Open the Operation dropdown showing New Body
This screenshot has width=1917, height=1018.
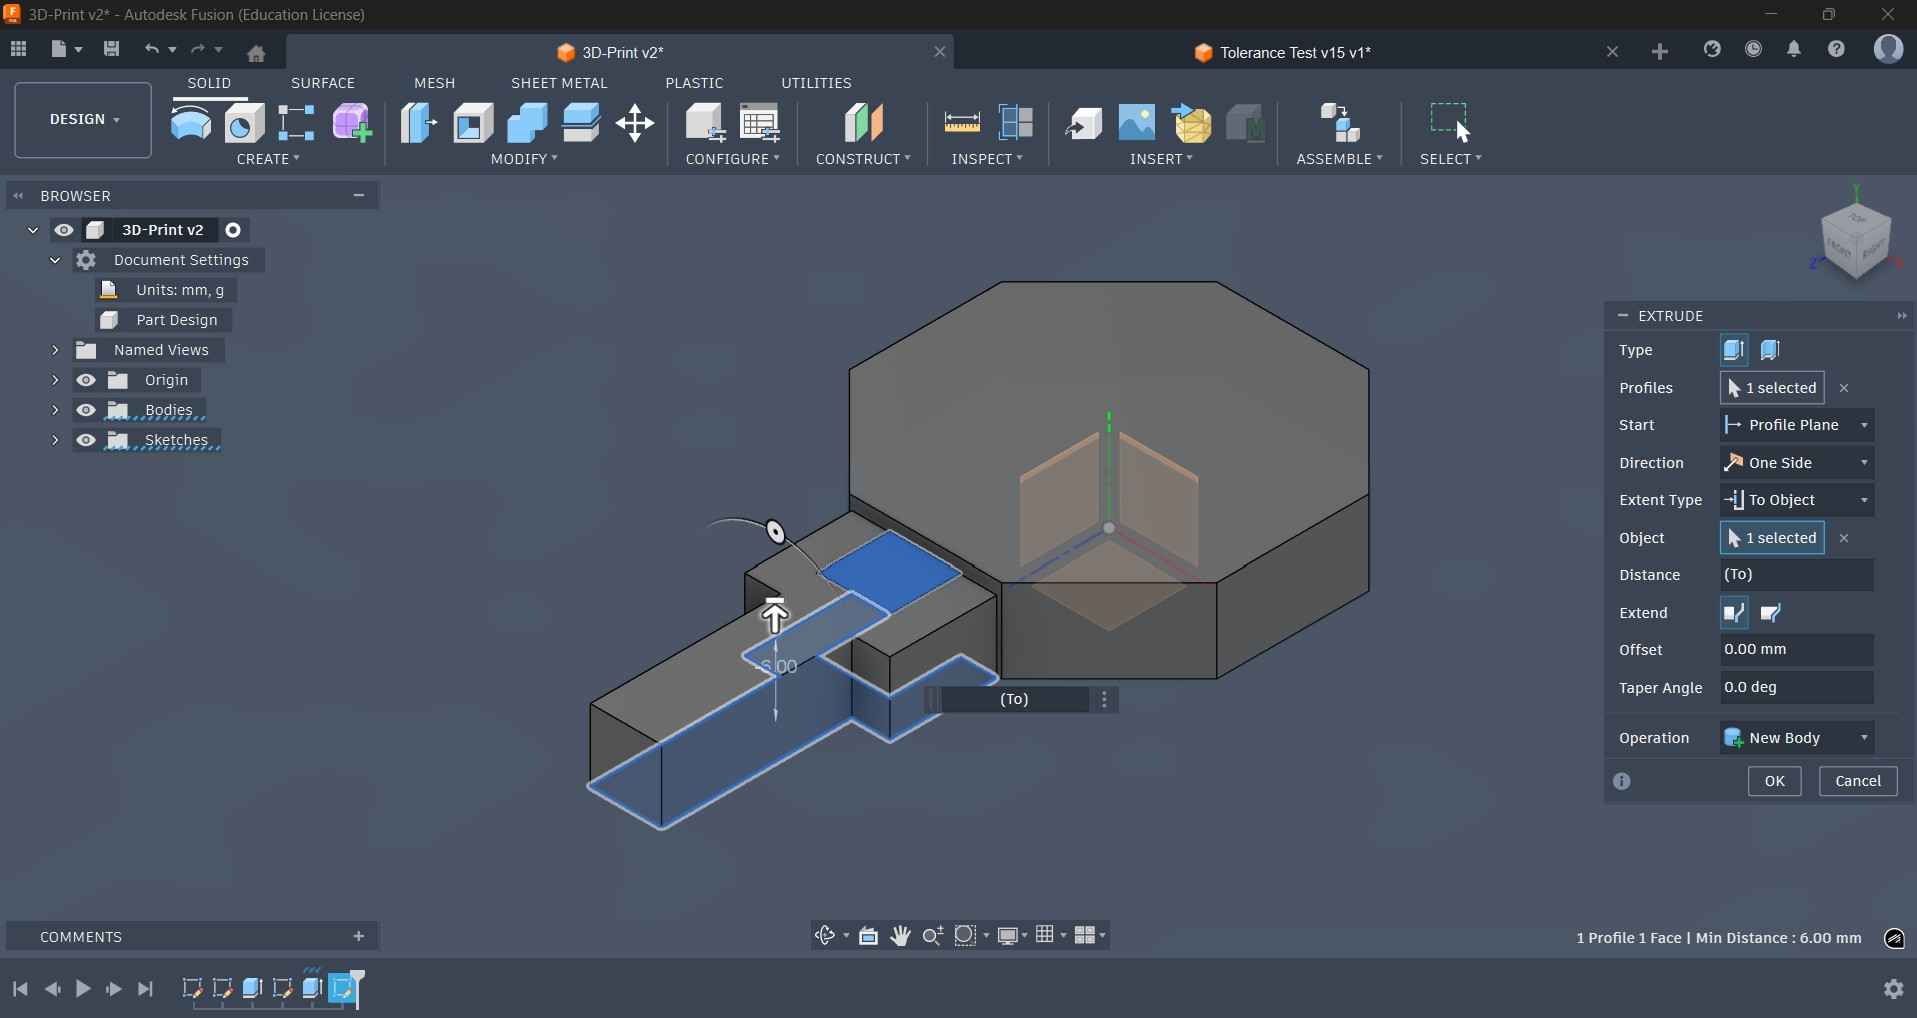coord(1795,737)
